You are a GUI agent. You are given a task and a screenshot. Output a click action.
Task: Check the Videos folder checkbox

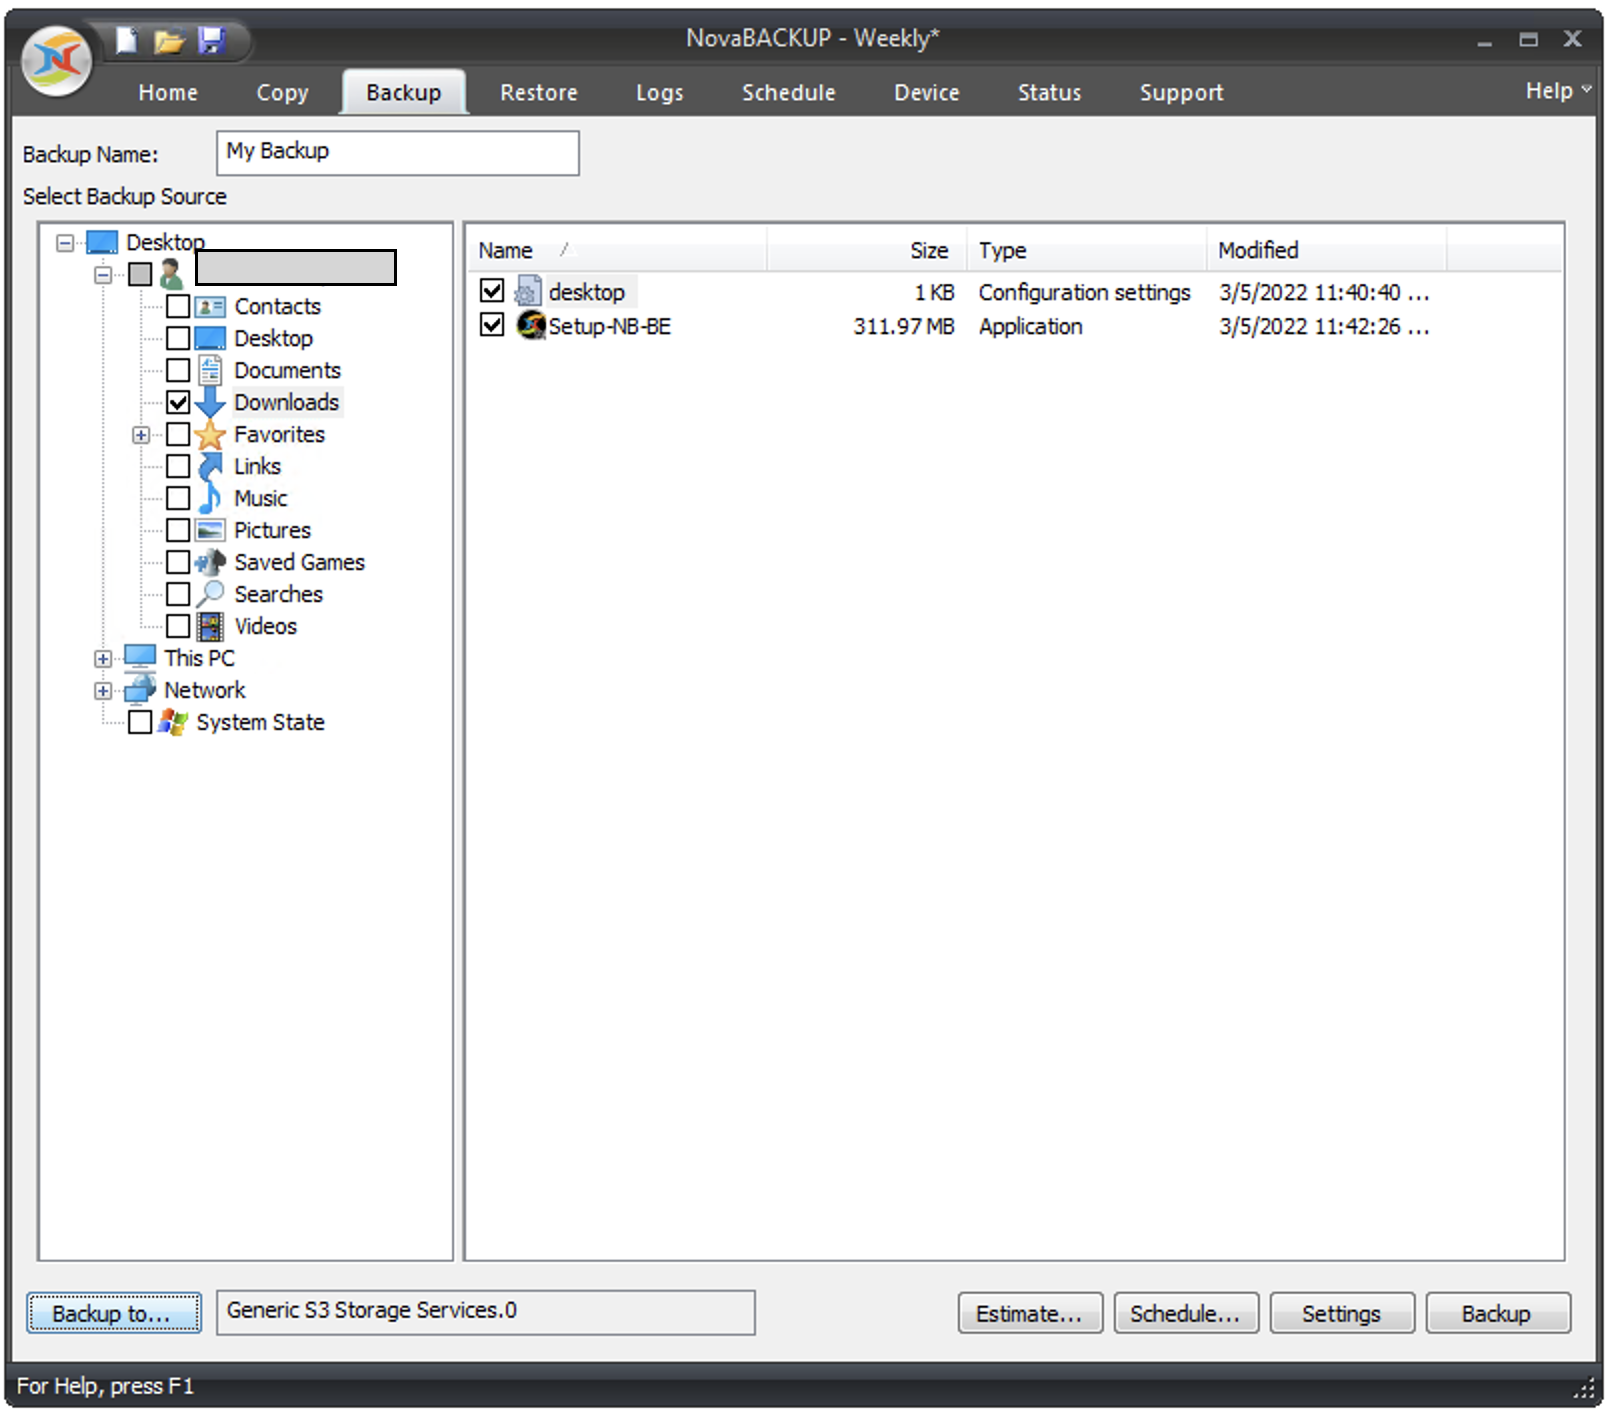point(178,626)
